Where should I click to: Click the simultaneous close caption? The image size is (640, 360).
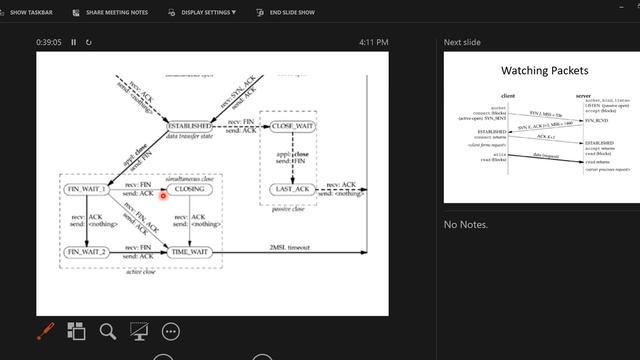[x=189, y=179]
